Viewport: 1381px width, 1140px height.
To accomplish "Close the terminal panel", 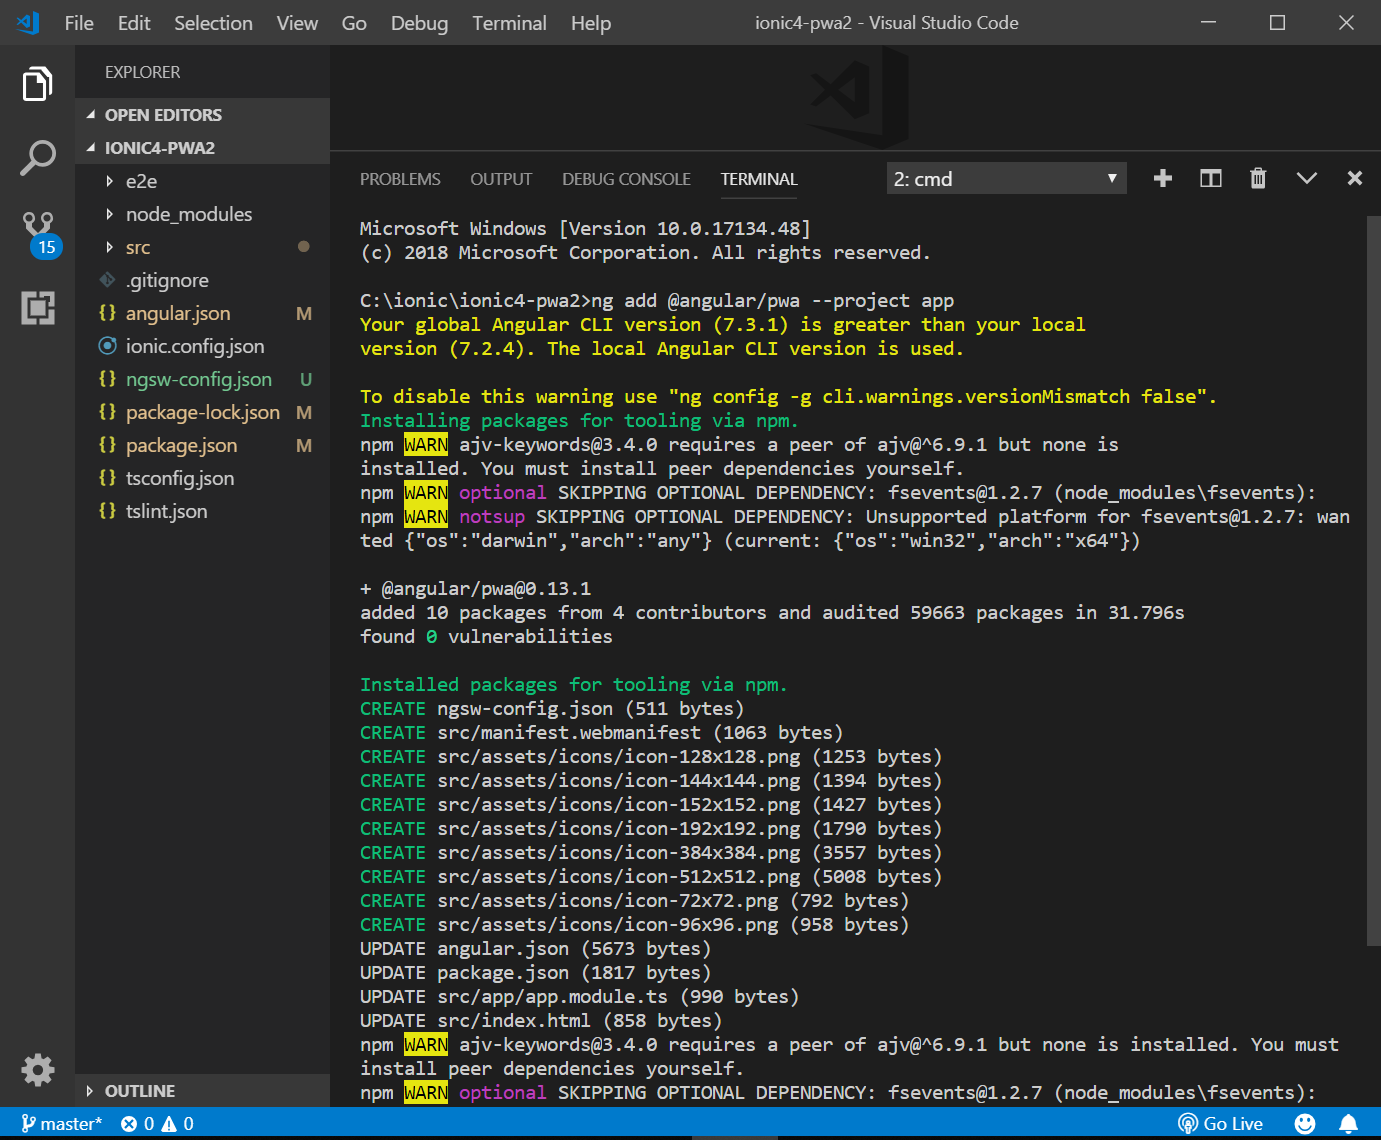I will tap(1354, 178).
